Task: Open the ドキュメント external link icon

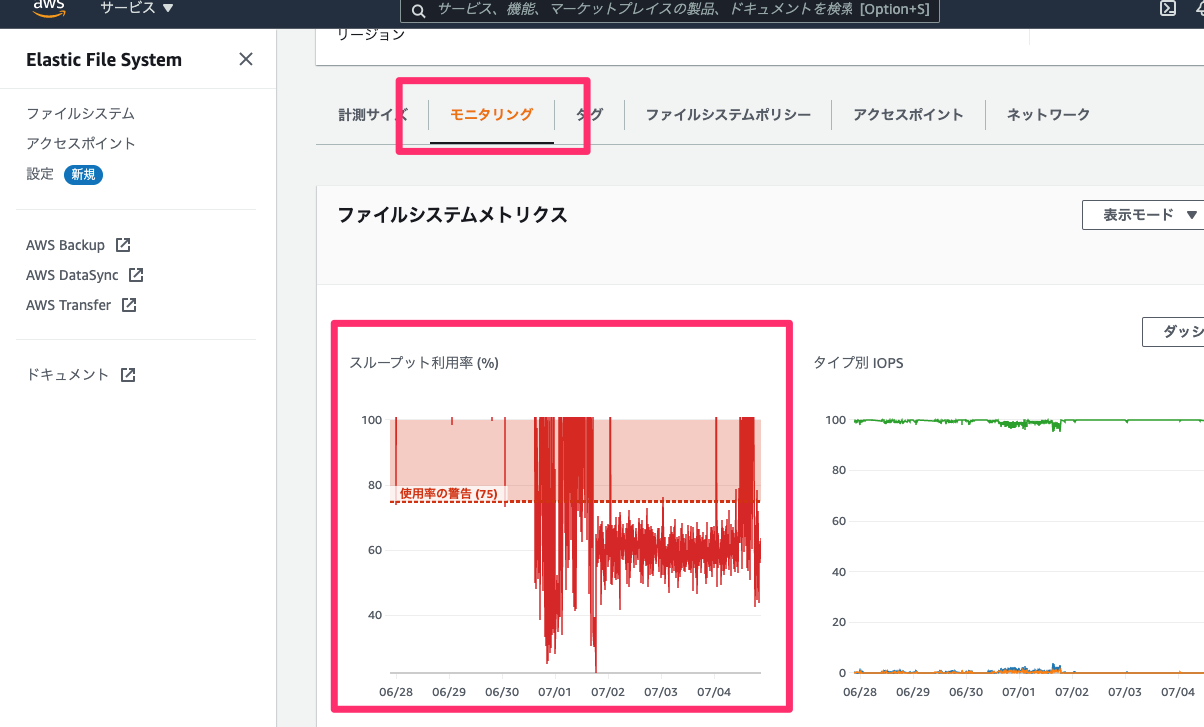Action: point(126,373)
